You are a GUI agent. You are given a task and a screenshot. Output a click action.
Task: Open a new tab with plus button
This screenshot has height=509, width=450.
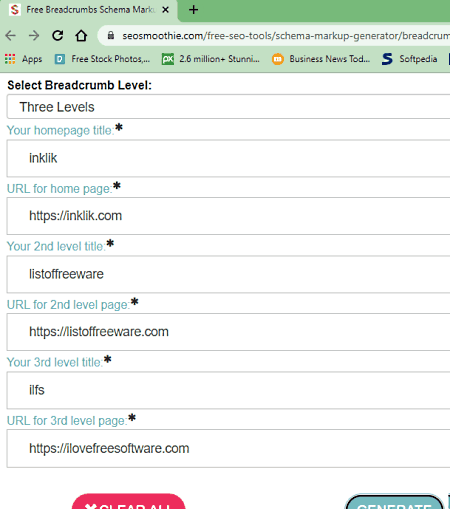coord(193,10)
